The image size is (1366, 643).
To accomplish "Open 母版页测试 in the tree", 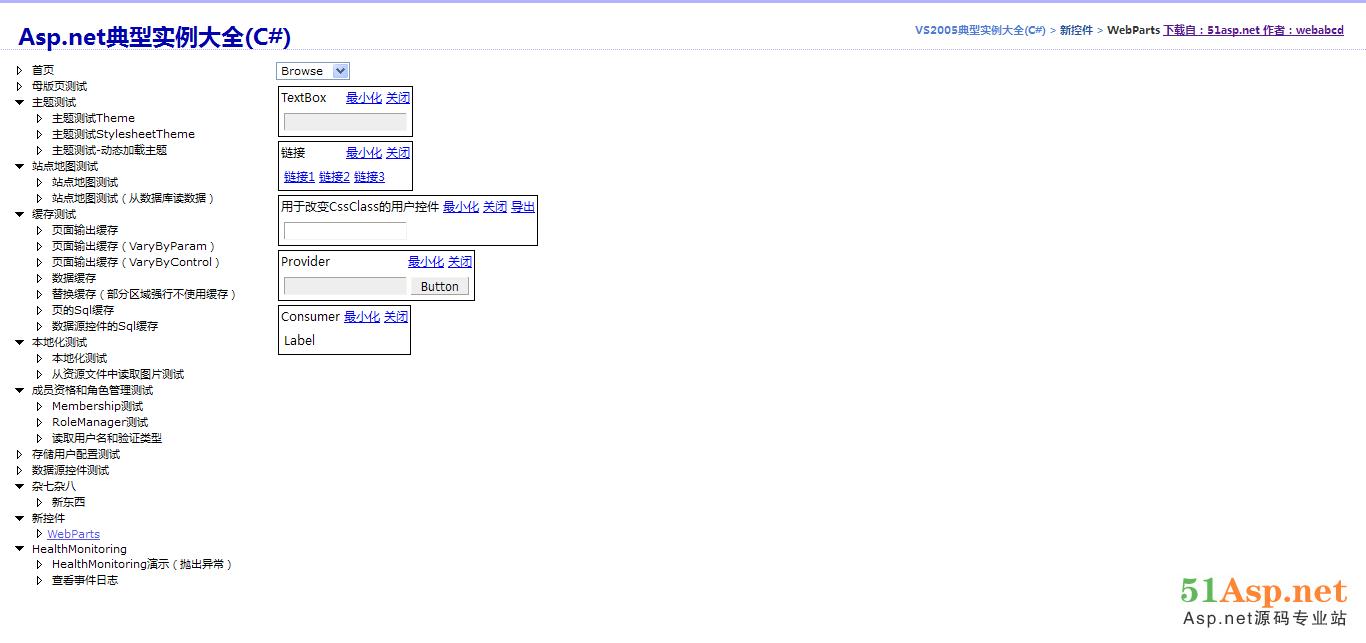I will [59, 86].
